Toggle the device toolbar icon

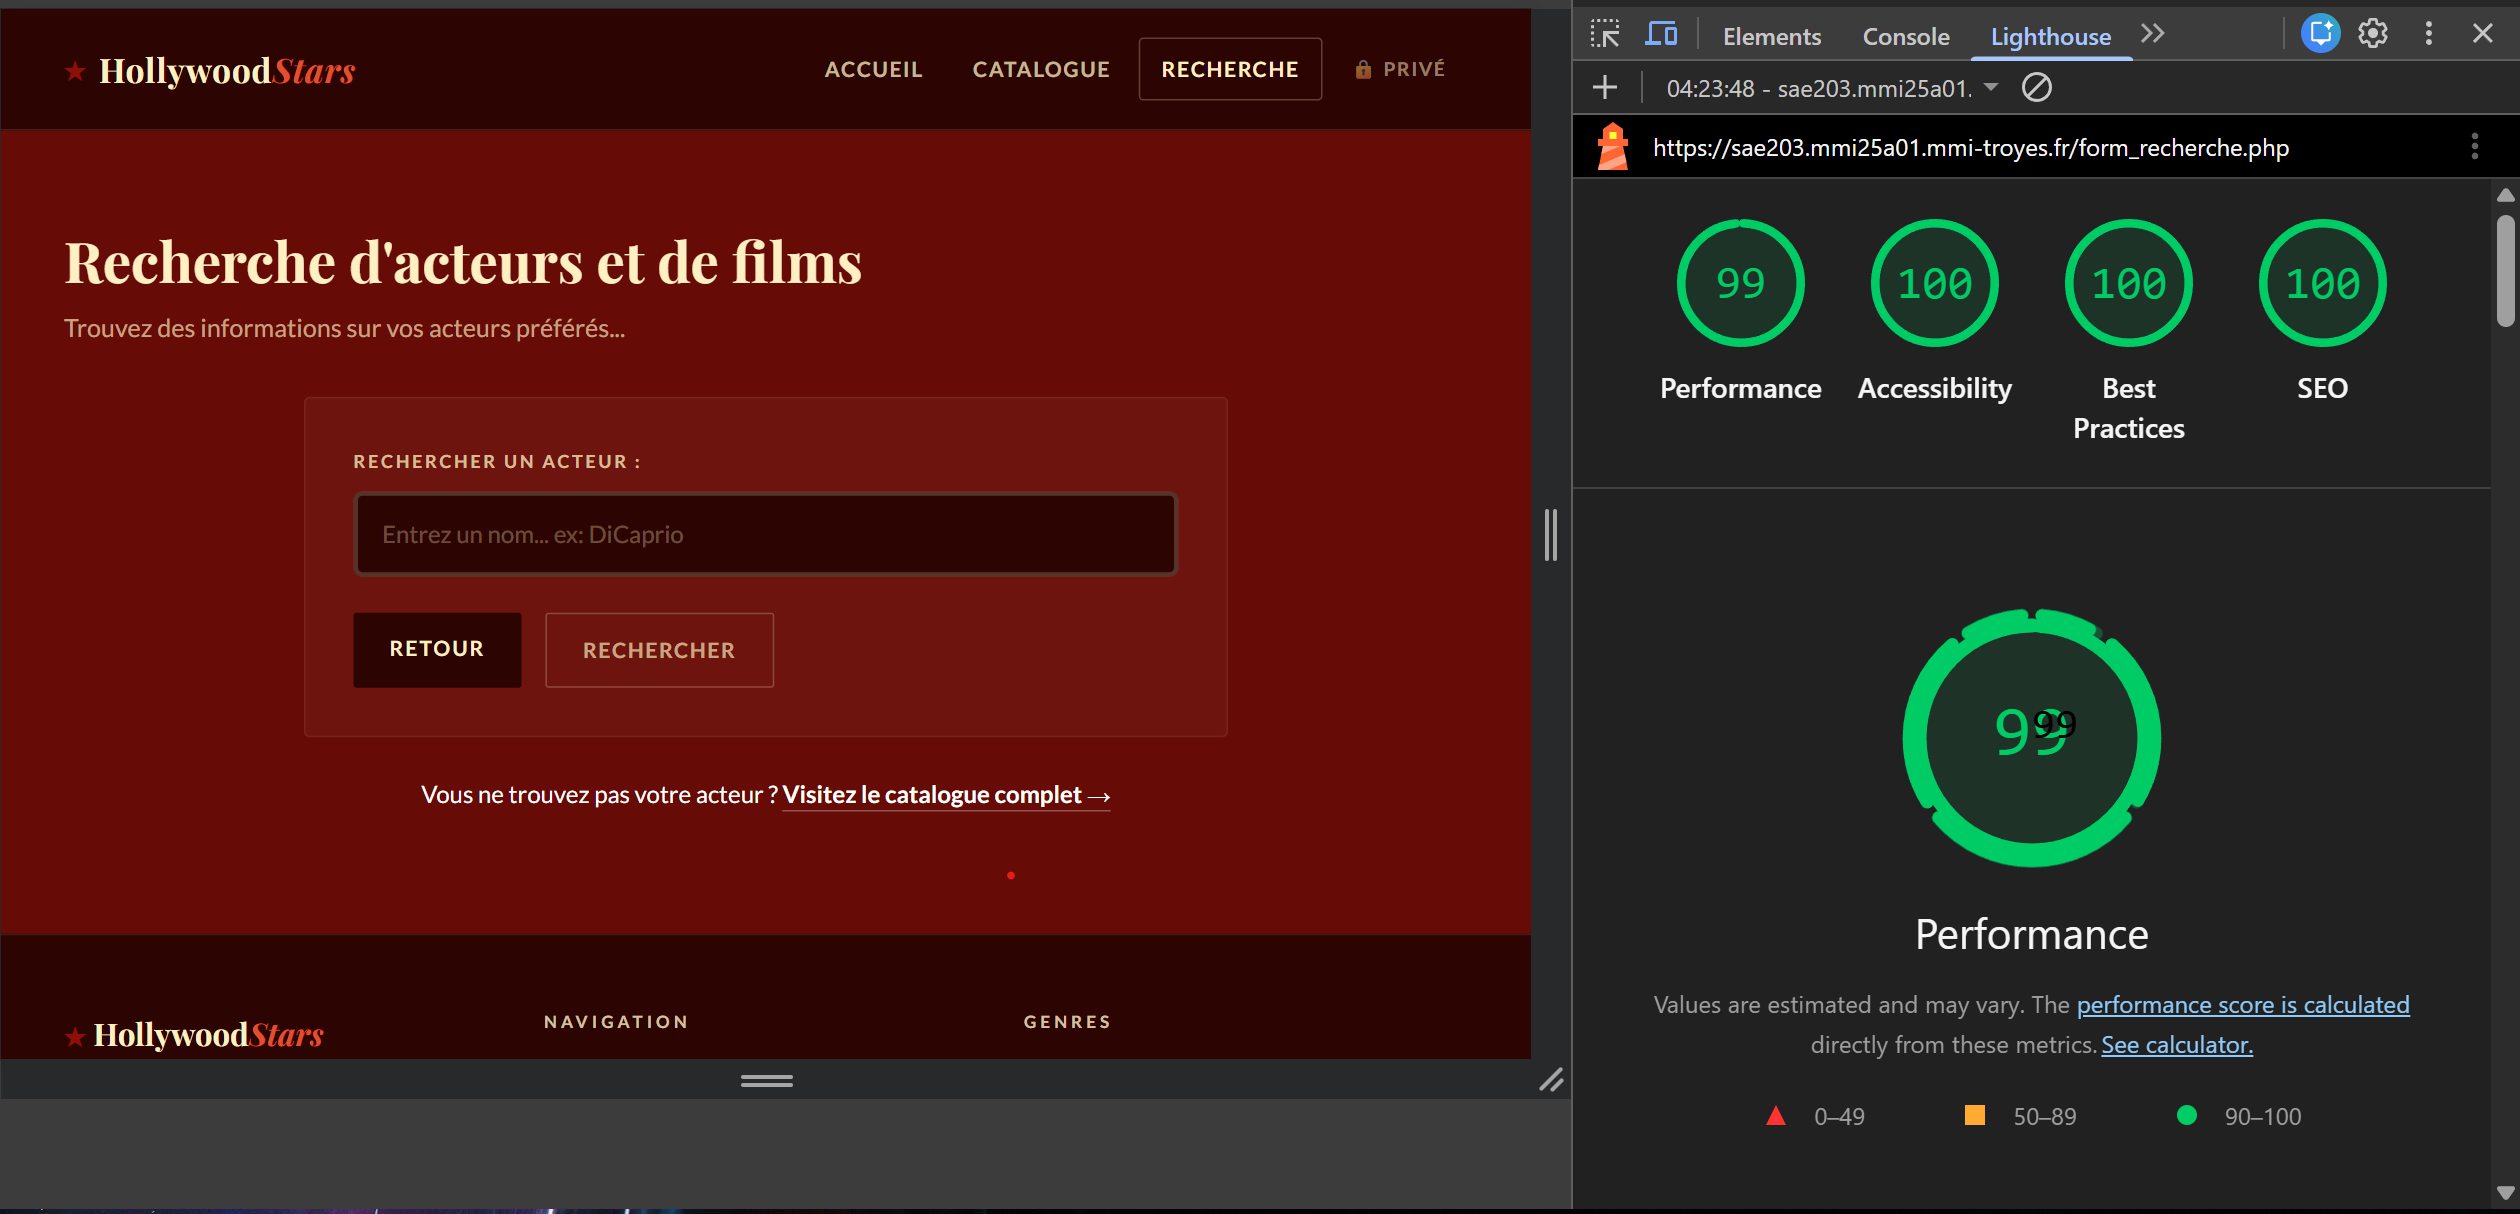1662,34
